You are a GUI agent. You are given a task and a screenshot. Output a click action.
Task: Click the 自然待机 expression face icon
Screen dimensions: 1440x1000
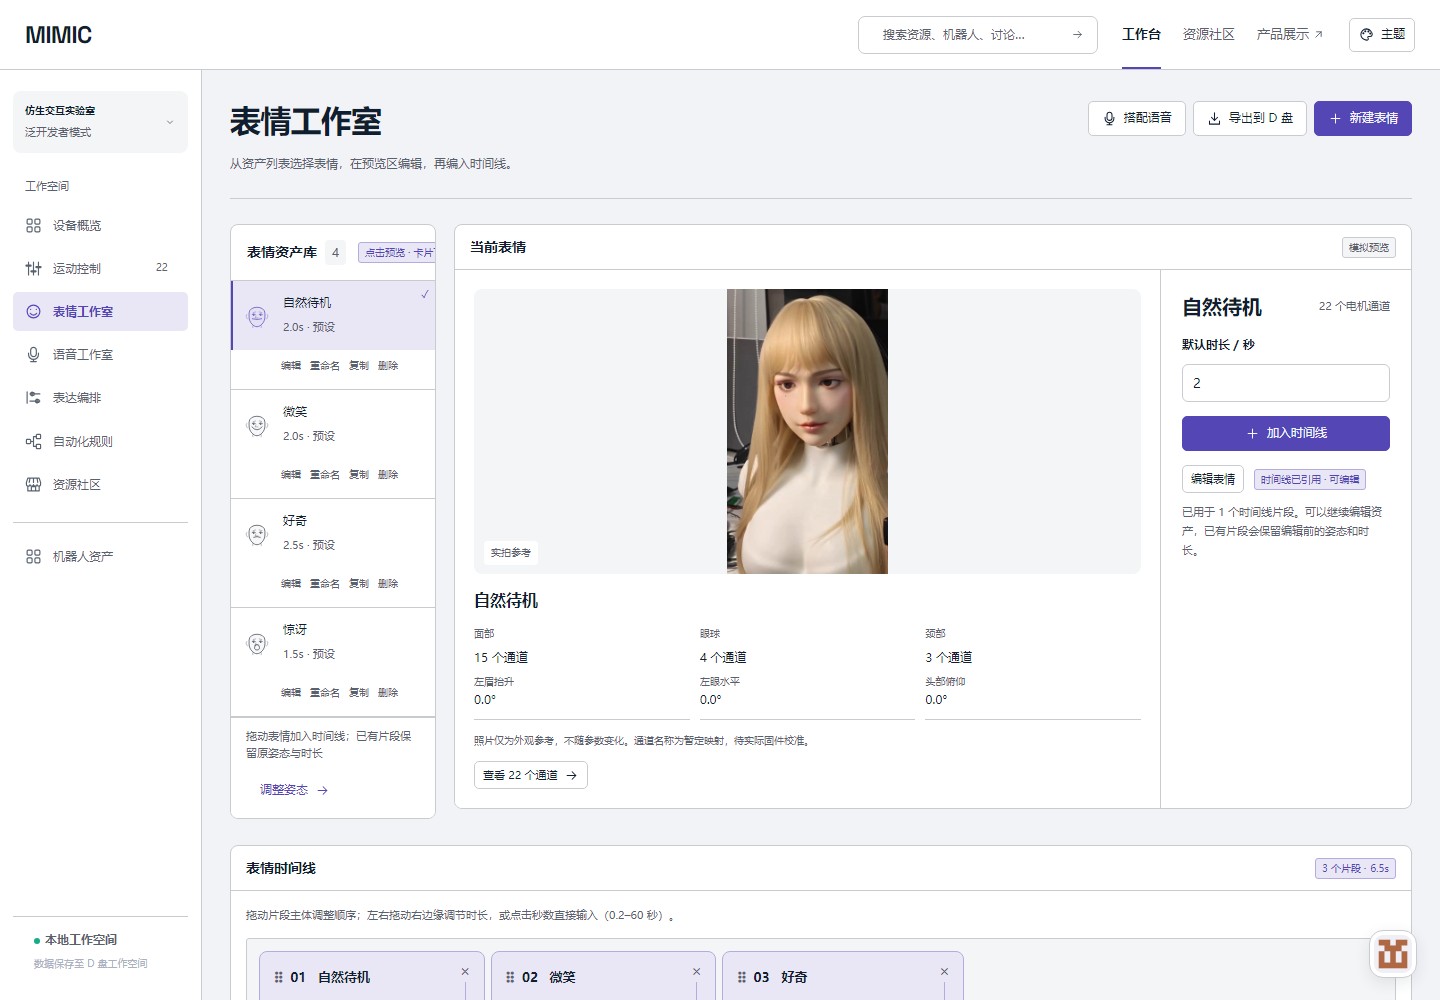(x=257, y=316)
